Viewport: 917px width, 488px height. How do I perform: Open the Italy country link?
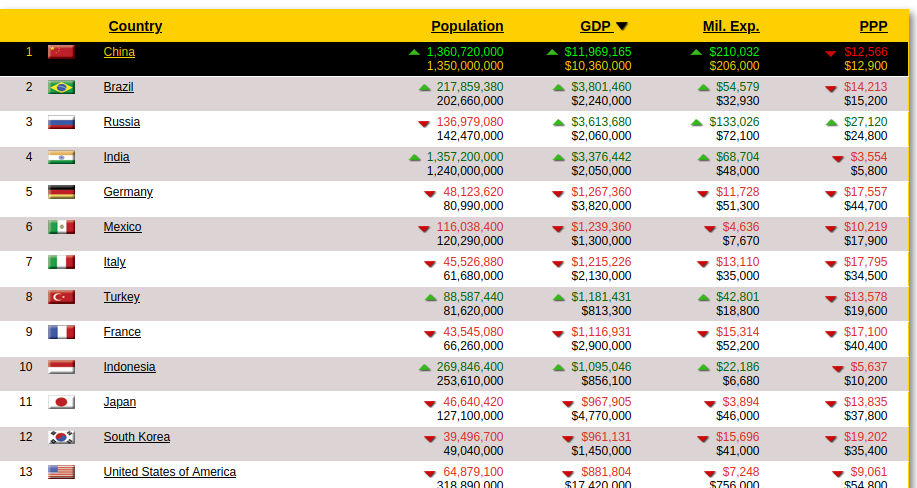pyautogui.click(x=114, y=262)
